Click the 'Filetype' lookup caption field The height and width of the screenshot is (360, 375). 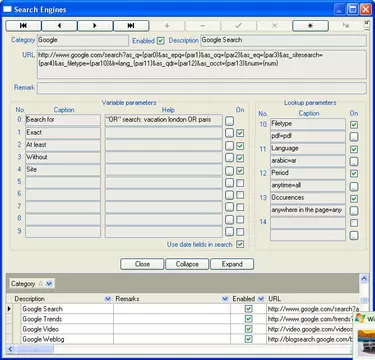[308, 124]
